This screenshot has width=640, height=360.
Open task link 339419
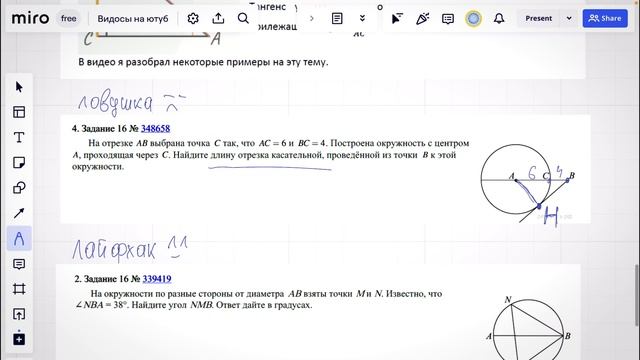point(157,279)
